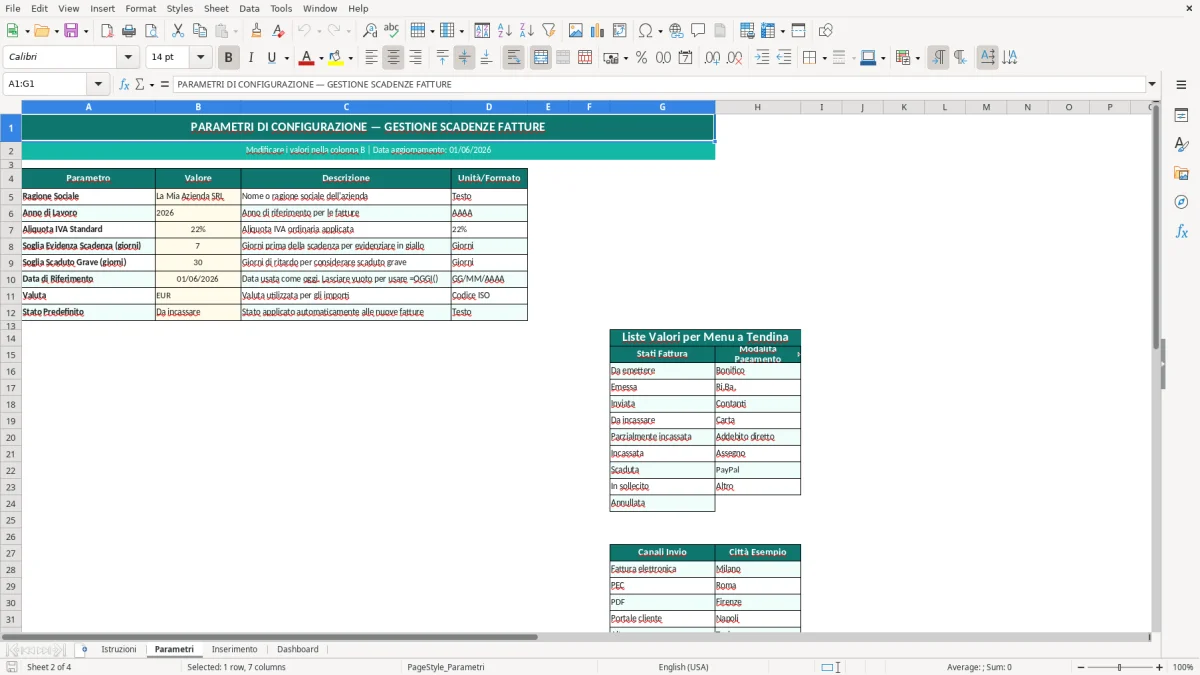
Task: Toggle Italic formatting
Action: tap(250, 58)
